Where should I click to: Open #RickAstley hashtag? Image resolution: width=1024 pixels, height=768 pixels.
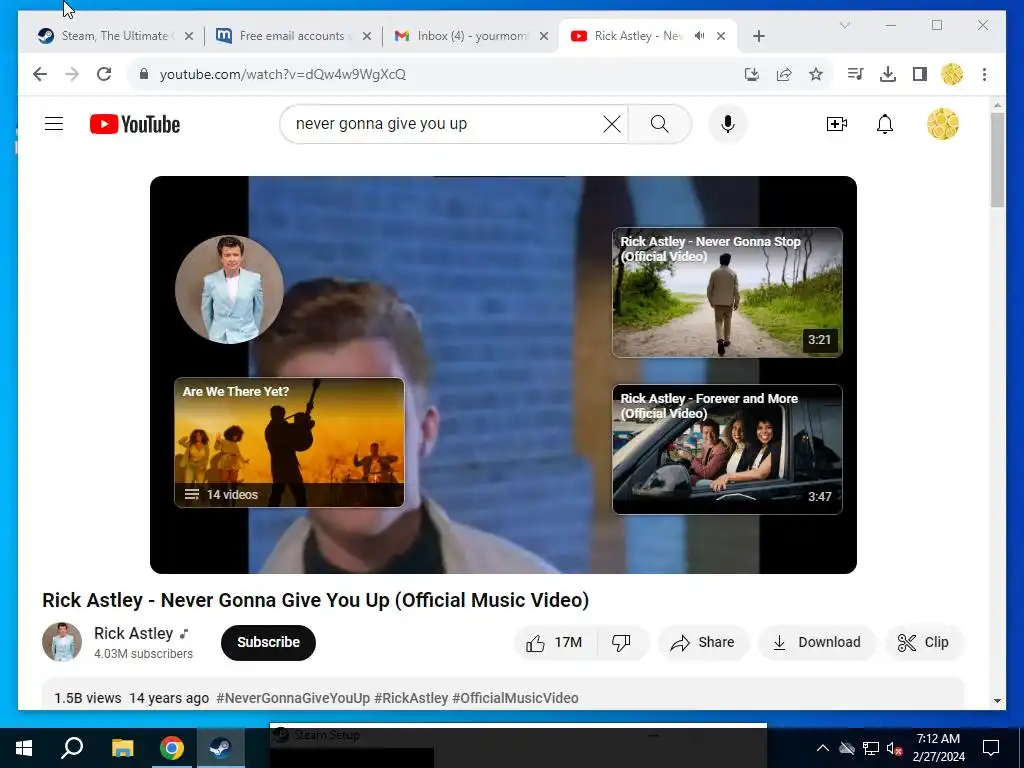tap(411, 697)
